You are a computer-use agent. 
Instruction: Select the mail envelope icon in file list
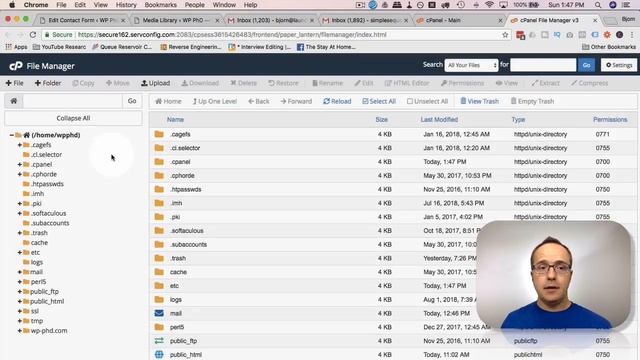click(x=159, y=313)
